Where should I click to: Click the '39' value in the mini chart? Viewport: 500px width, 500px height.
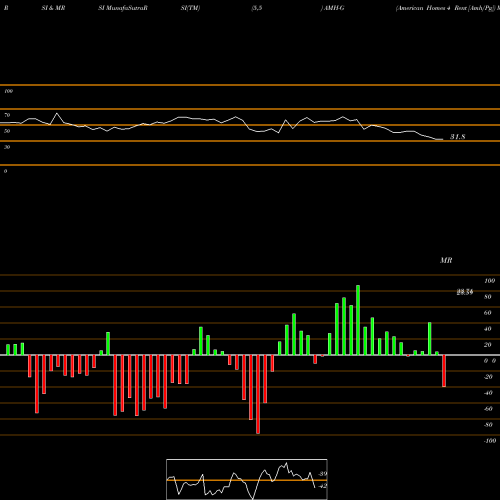(323, 474)
